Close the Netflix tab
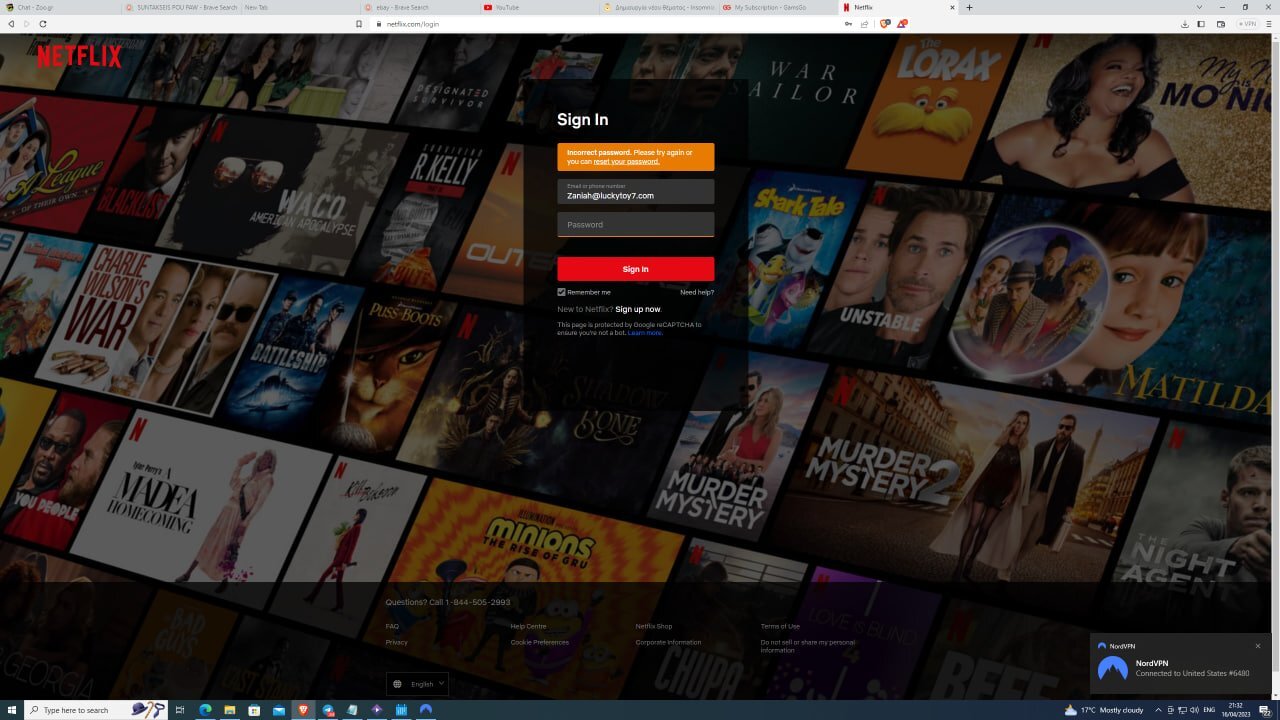The image size is (1280, 720). pos(952,7)
